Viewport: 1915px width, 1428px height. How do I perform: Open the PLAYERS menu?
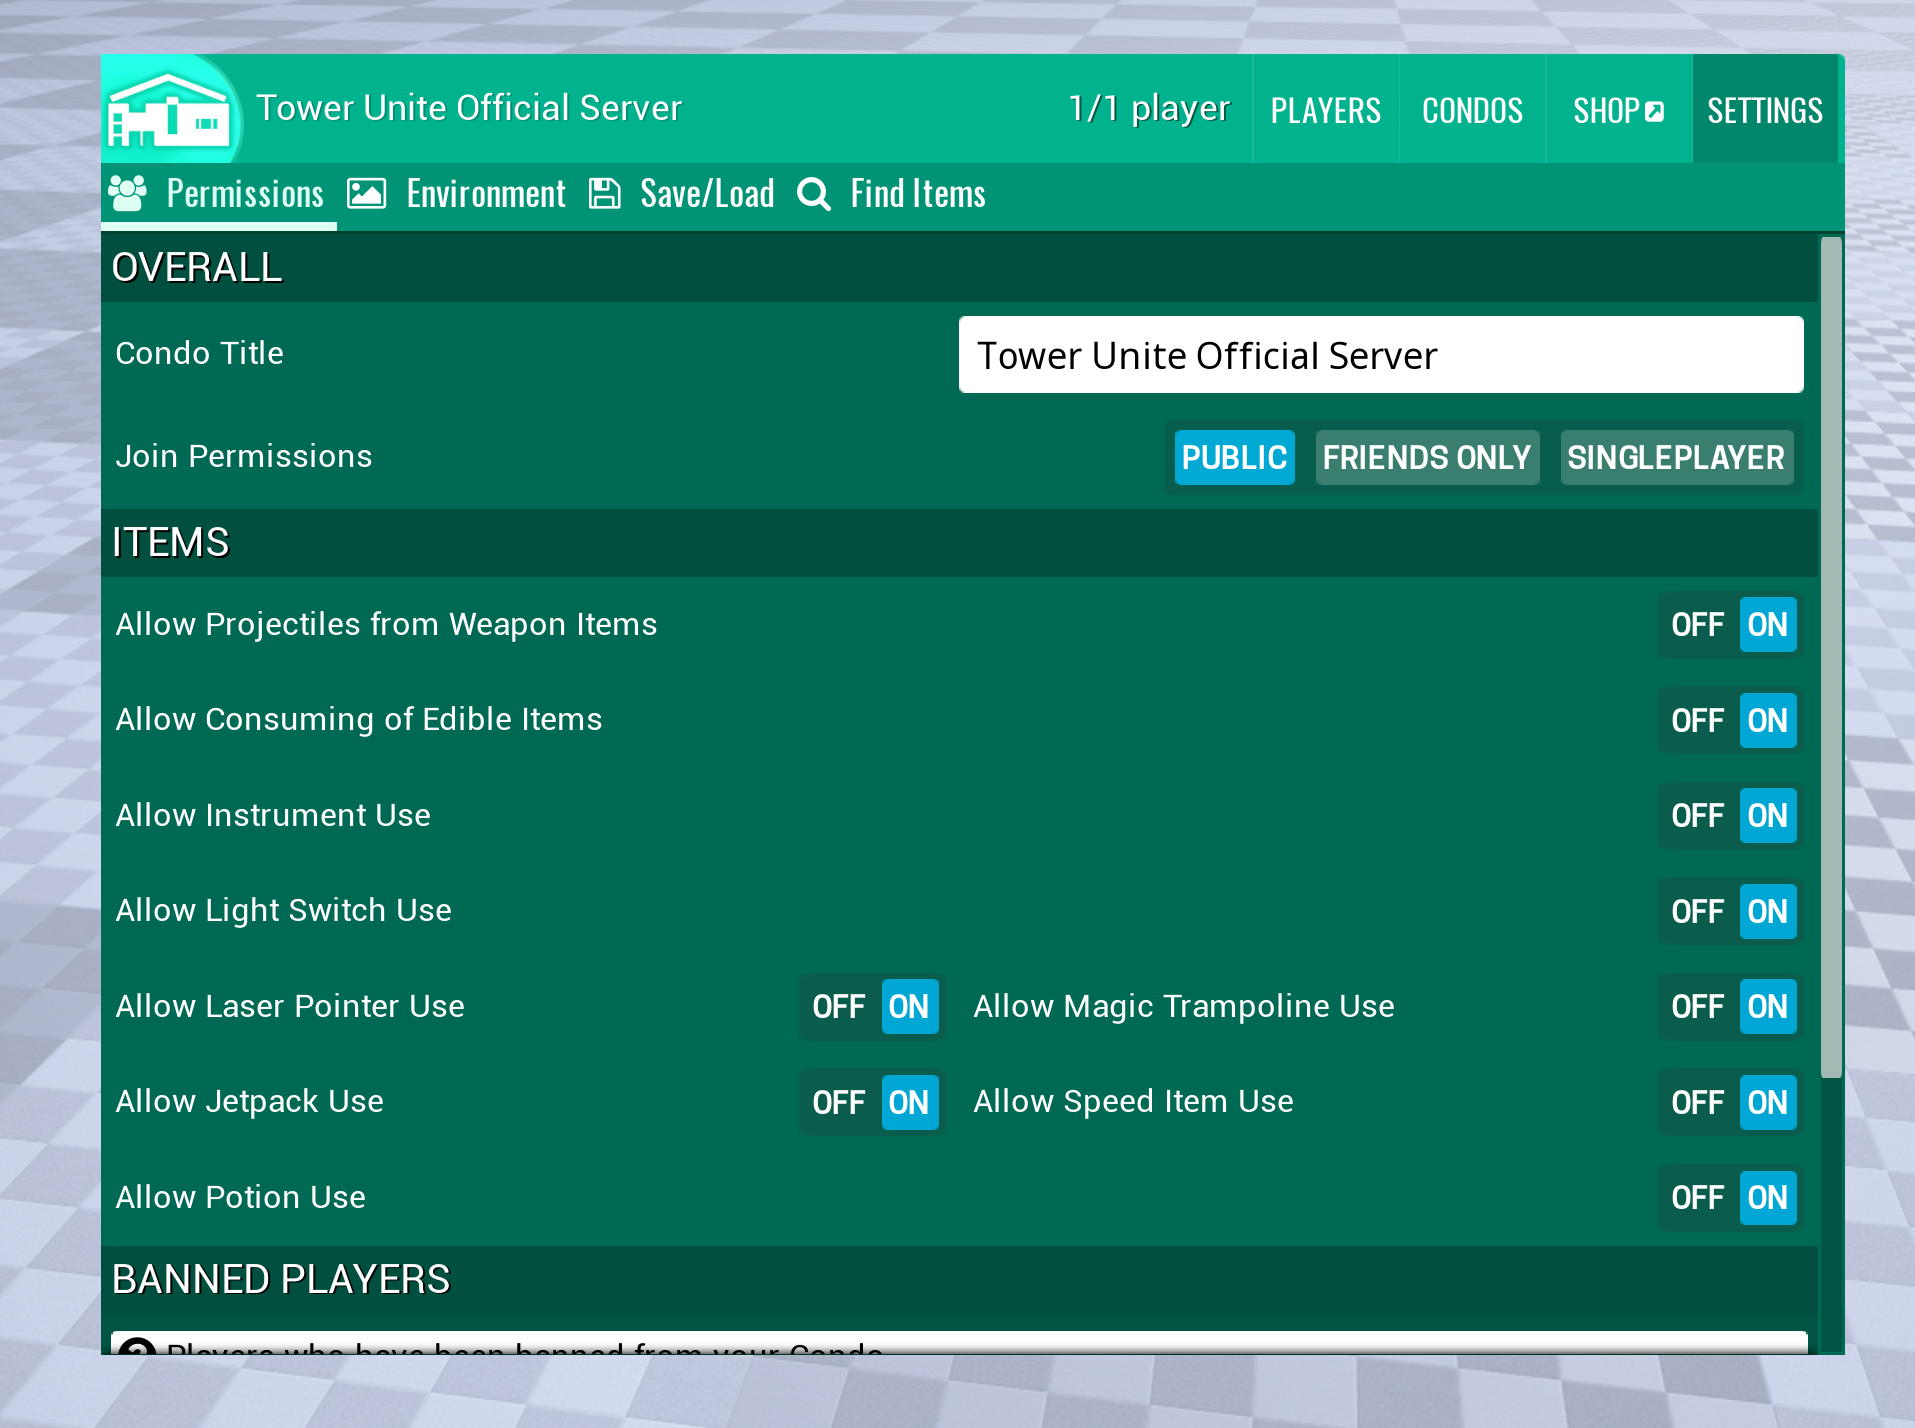1325,110
